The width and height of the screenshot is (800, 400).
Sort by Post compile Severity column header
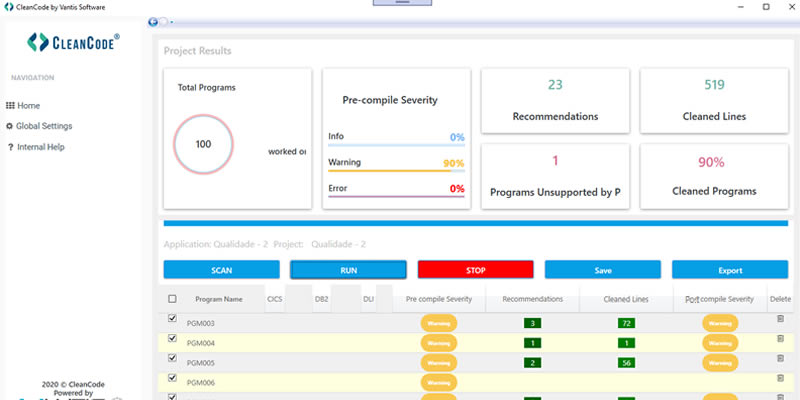720,299
